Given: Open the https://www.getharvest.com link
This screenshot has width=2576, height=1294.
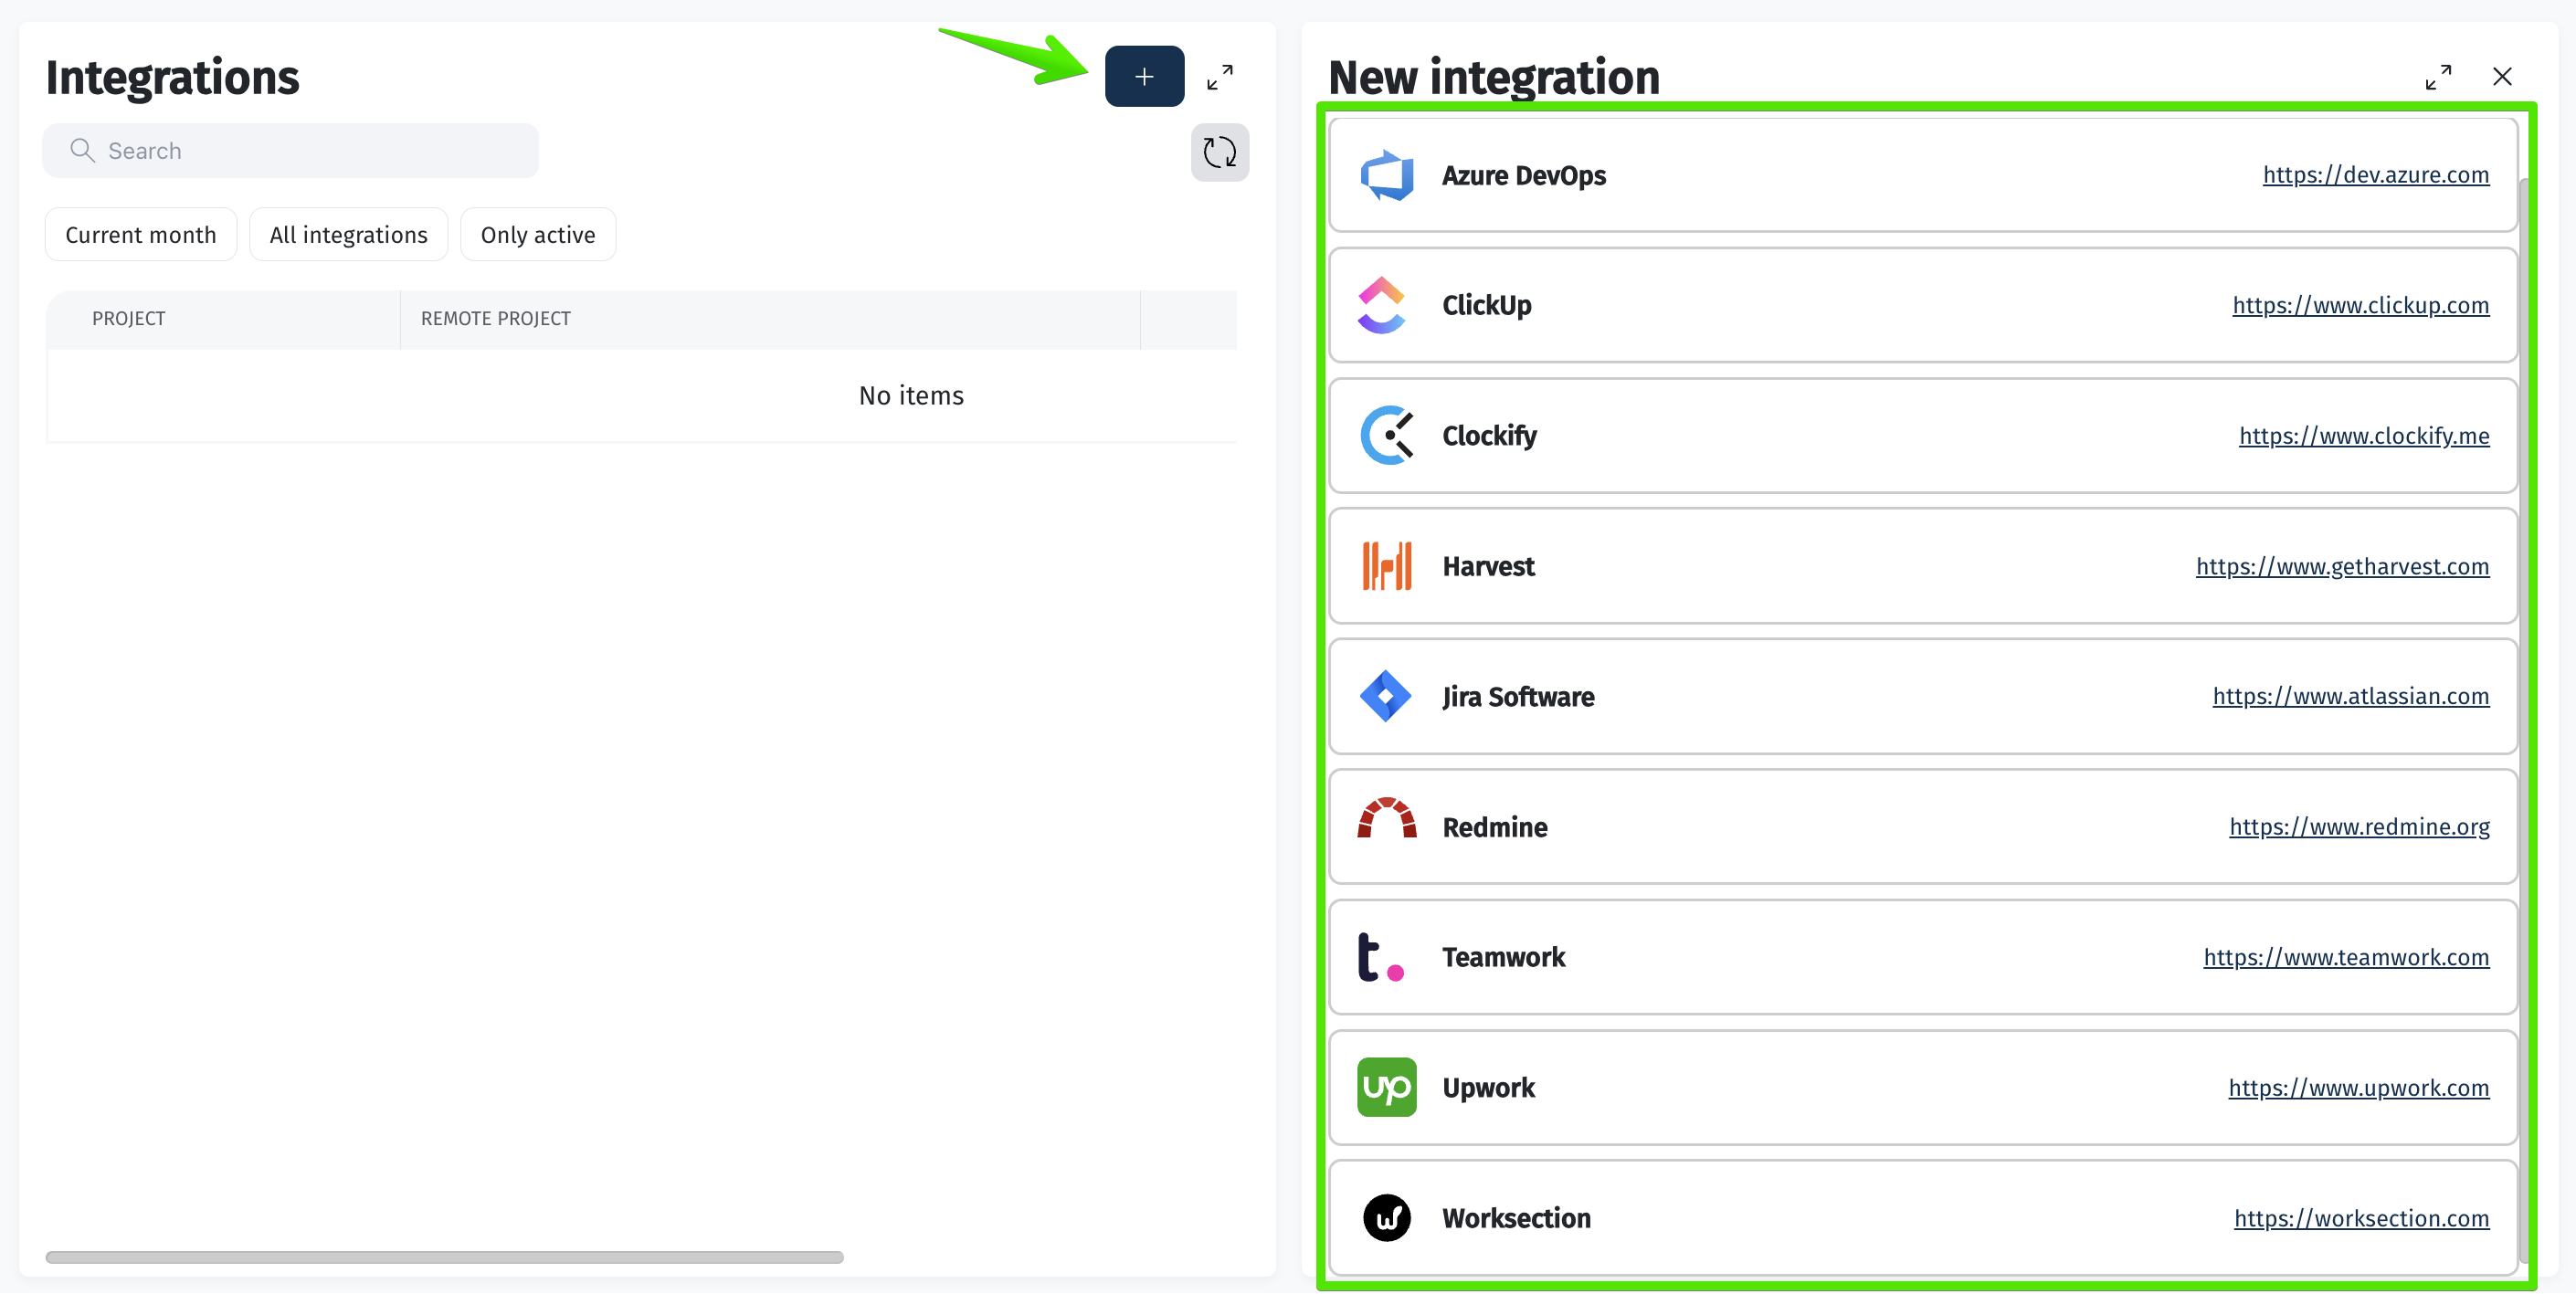Looking at the screenshot, I should tap(2342, 566).
